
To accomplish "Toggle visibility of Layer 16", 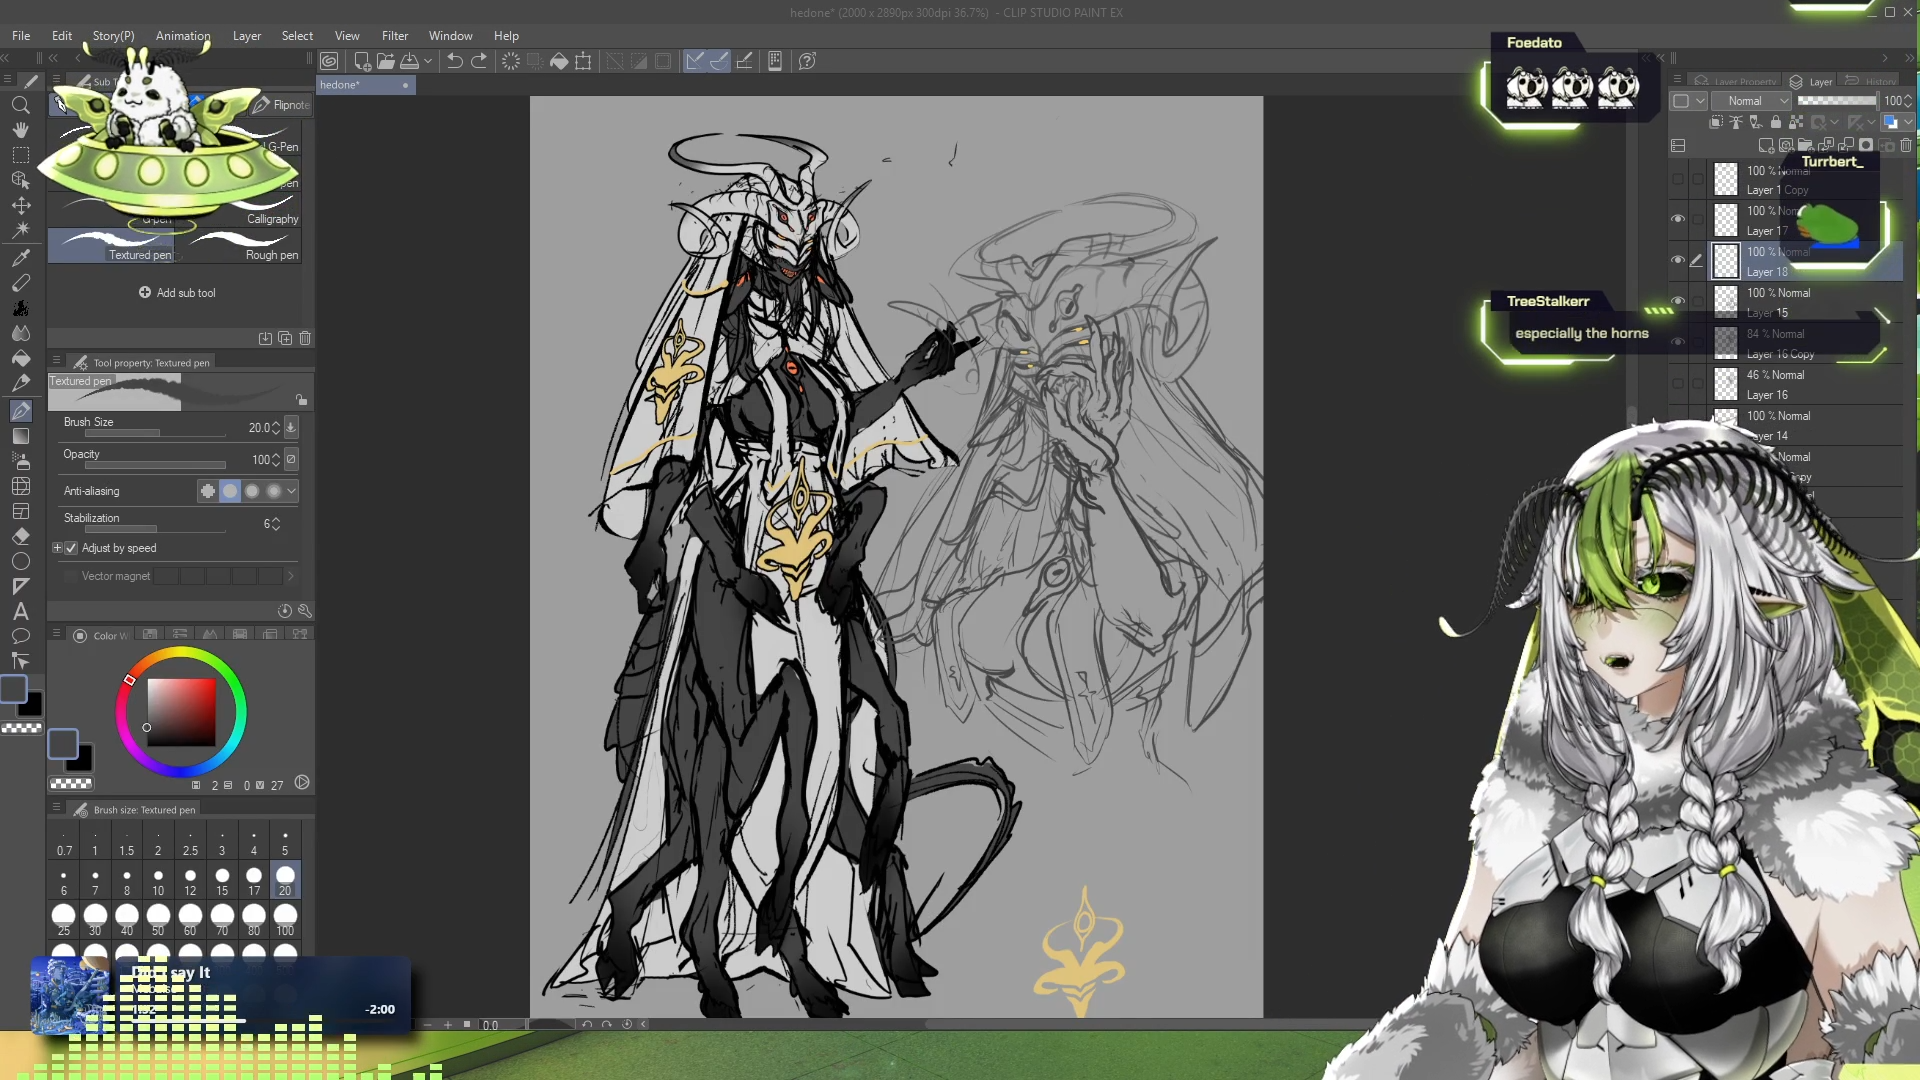I will point(1678,383).
